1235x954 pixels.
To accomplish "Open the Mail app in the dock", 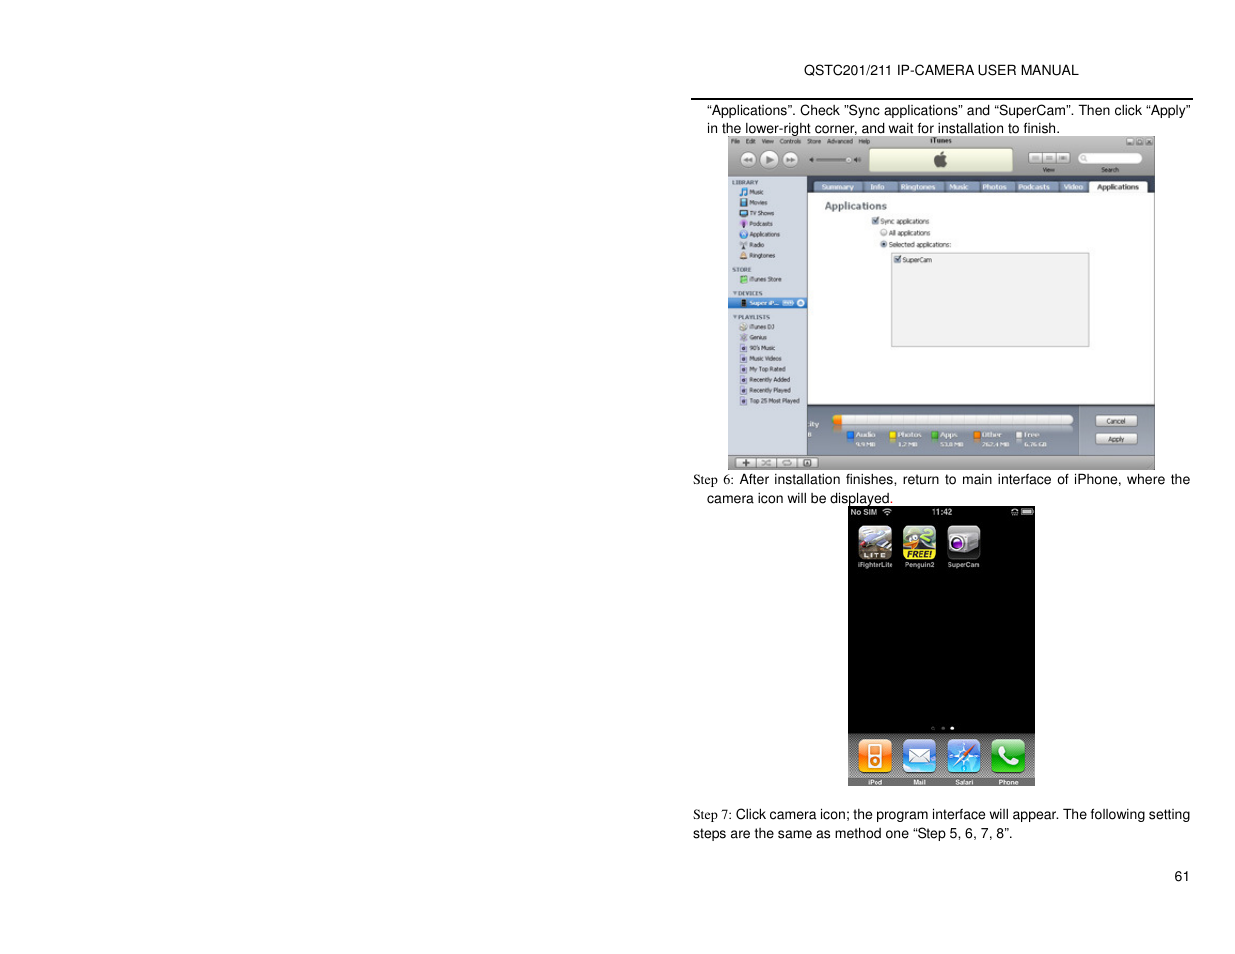I will [919, 757].
